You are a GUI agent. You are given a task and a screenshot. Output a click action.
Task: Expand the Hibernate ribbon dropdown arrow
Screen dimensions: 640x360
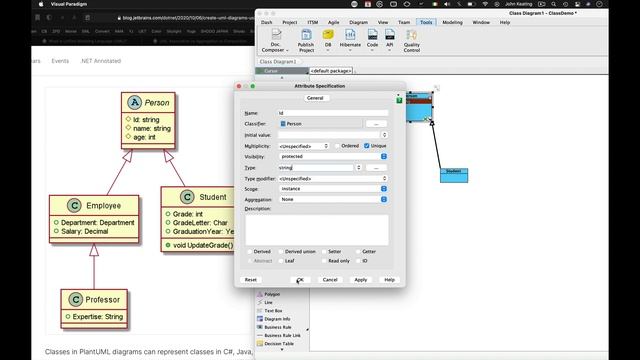point(350,50)
